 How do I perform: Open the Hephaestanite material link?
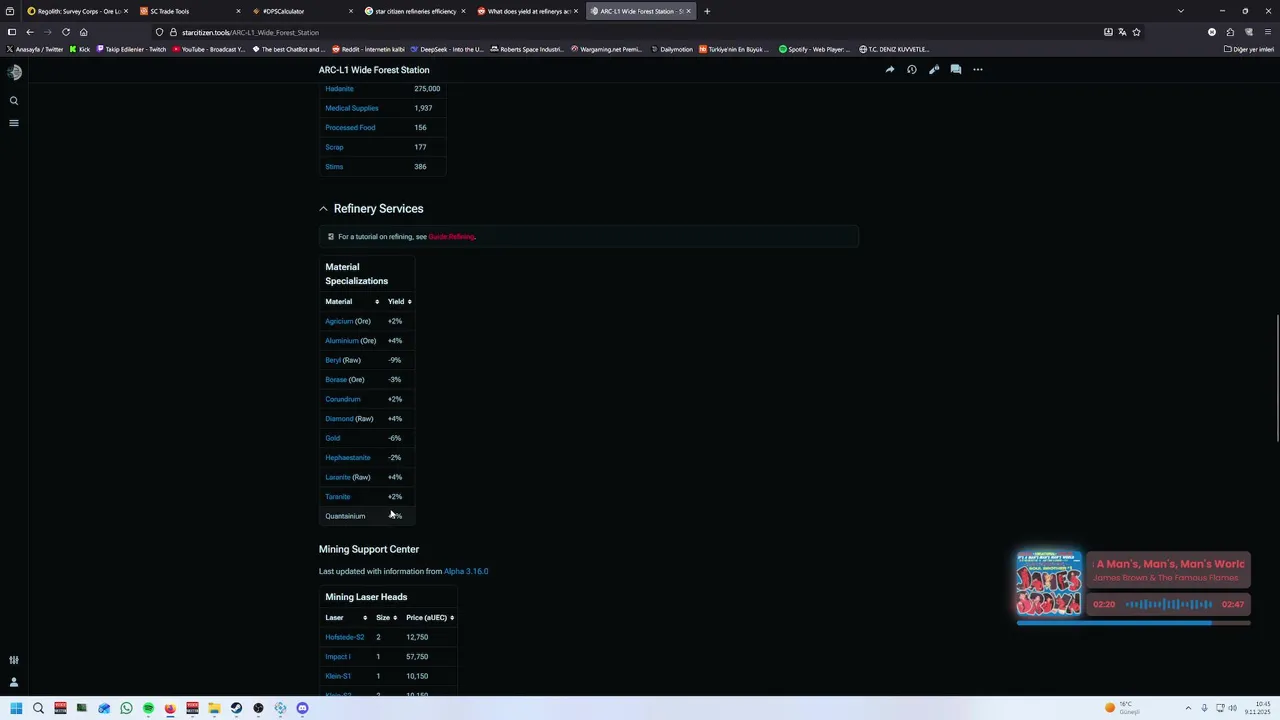348,458
